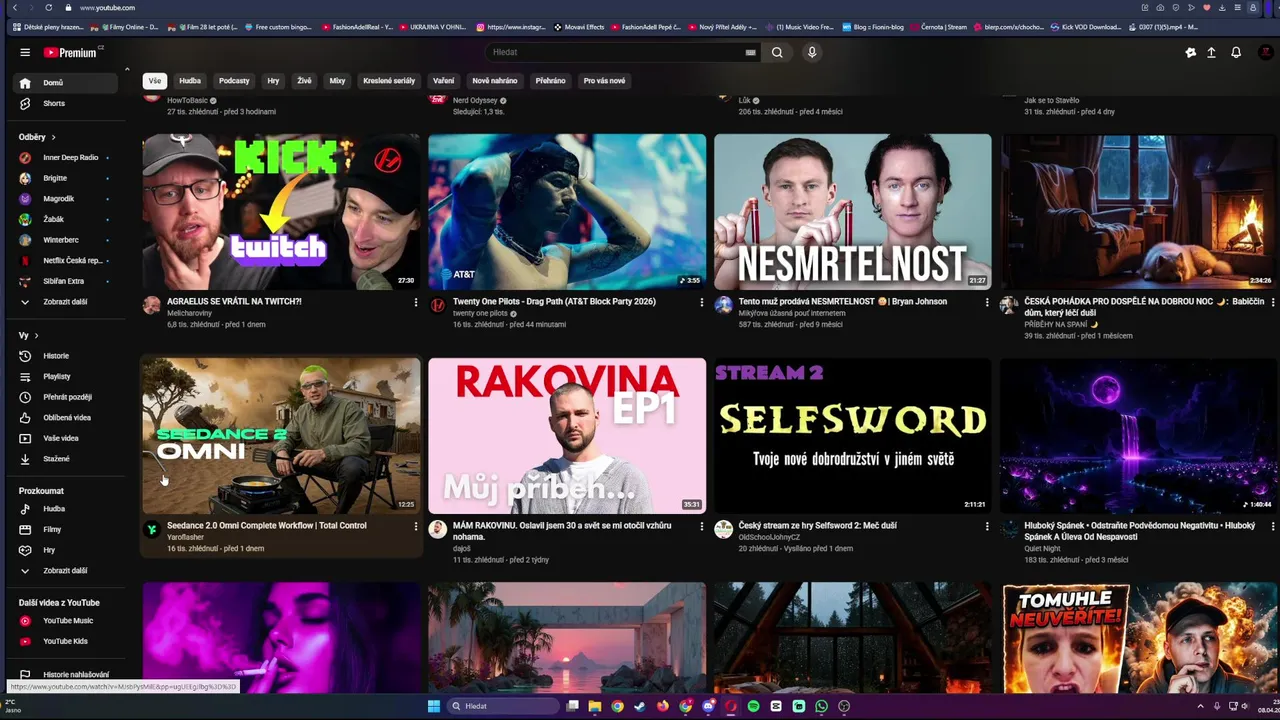Select the Pro vás nové chip
Screen dimensions: 1280x720
[x=604, y=81]
